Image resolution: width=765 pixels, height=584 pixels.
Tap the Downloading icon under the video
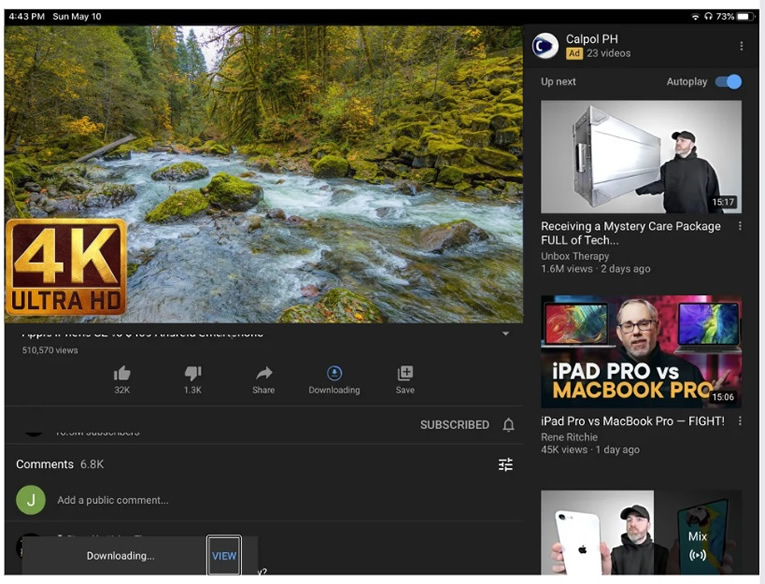334,373
